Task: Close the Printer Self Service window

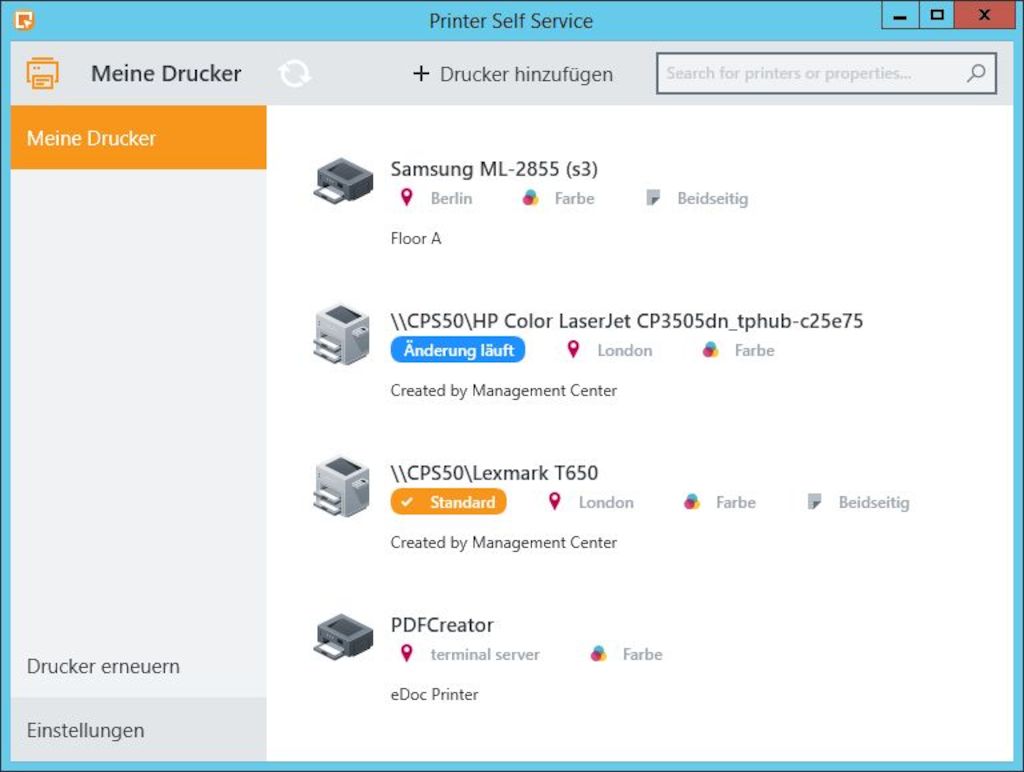Action: tap(984, 15)
